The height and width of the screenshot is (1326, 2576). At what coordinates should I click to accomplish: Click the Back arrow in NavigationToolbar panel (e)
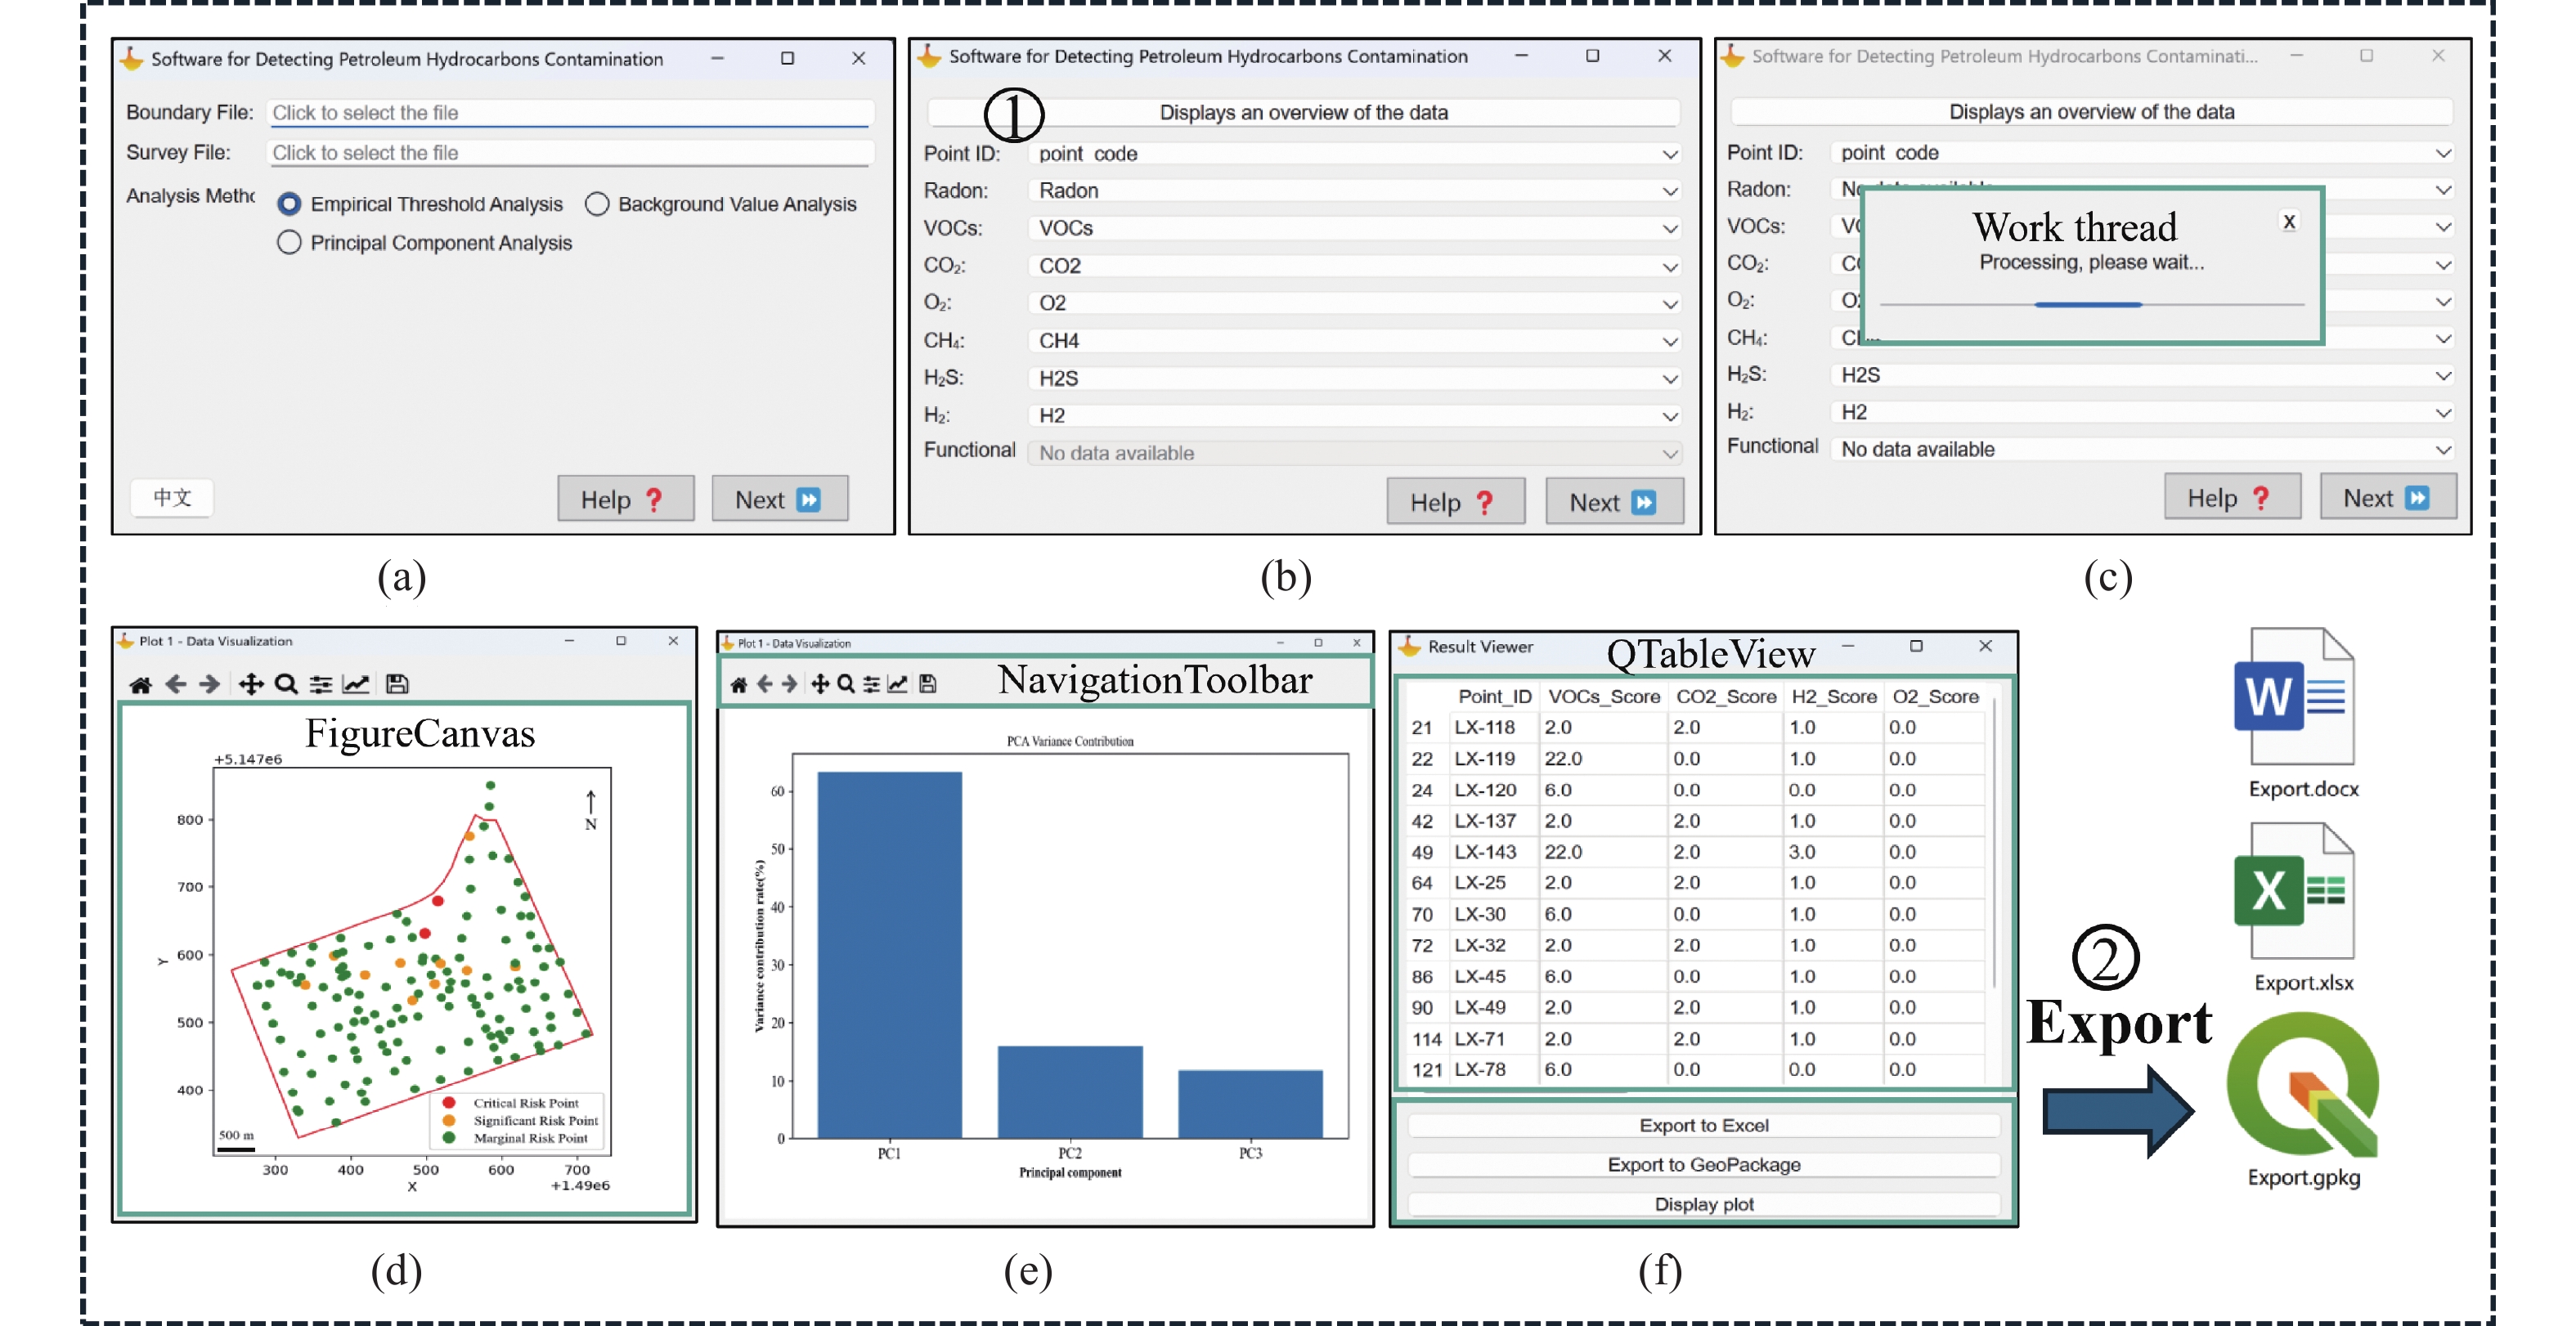click(765, 684)
